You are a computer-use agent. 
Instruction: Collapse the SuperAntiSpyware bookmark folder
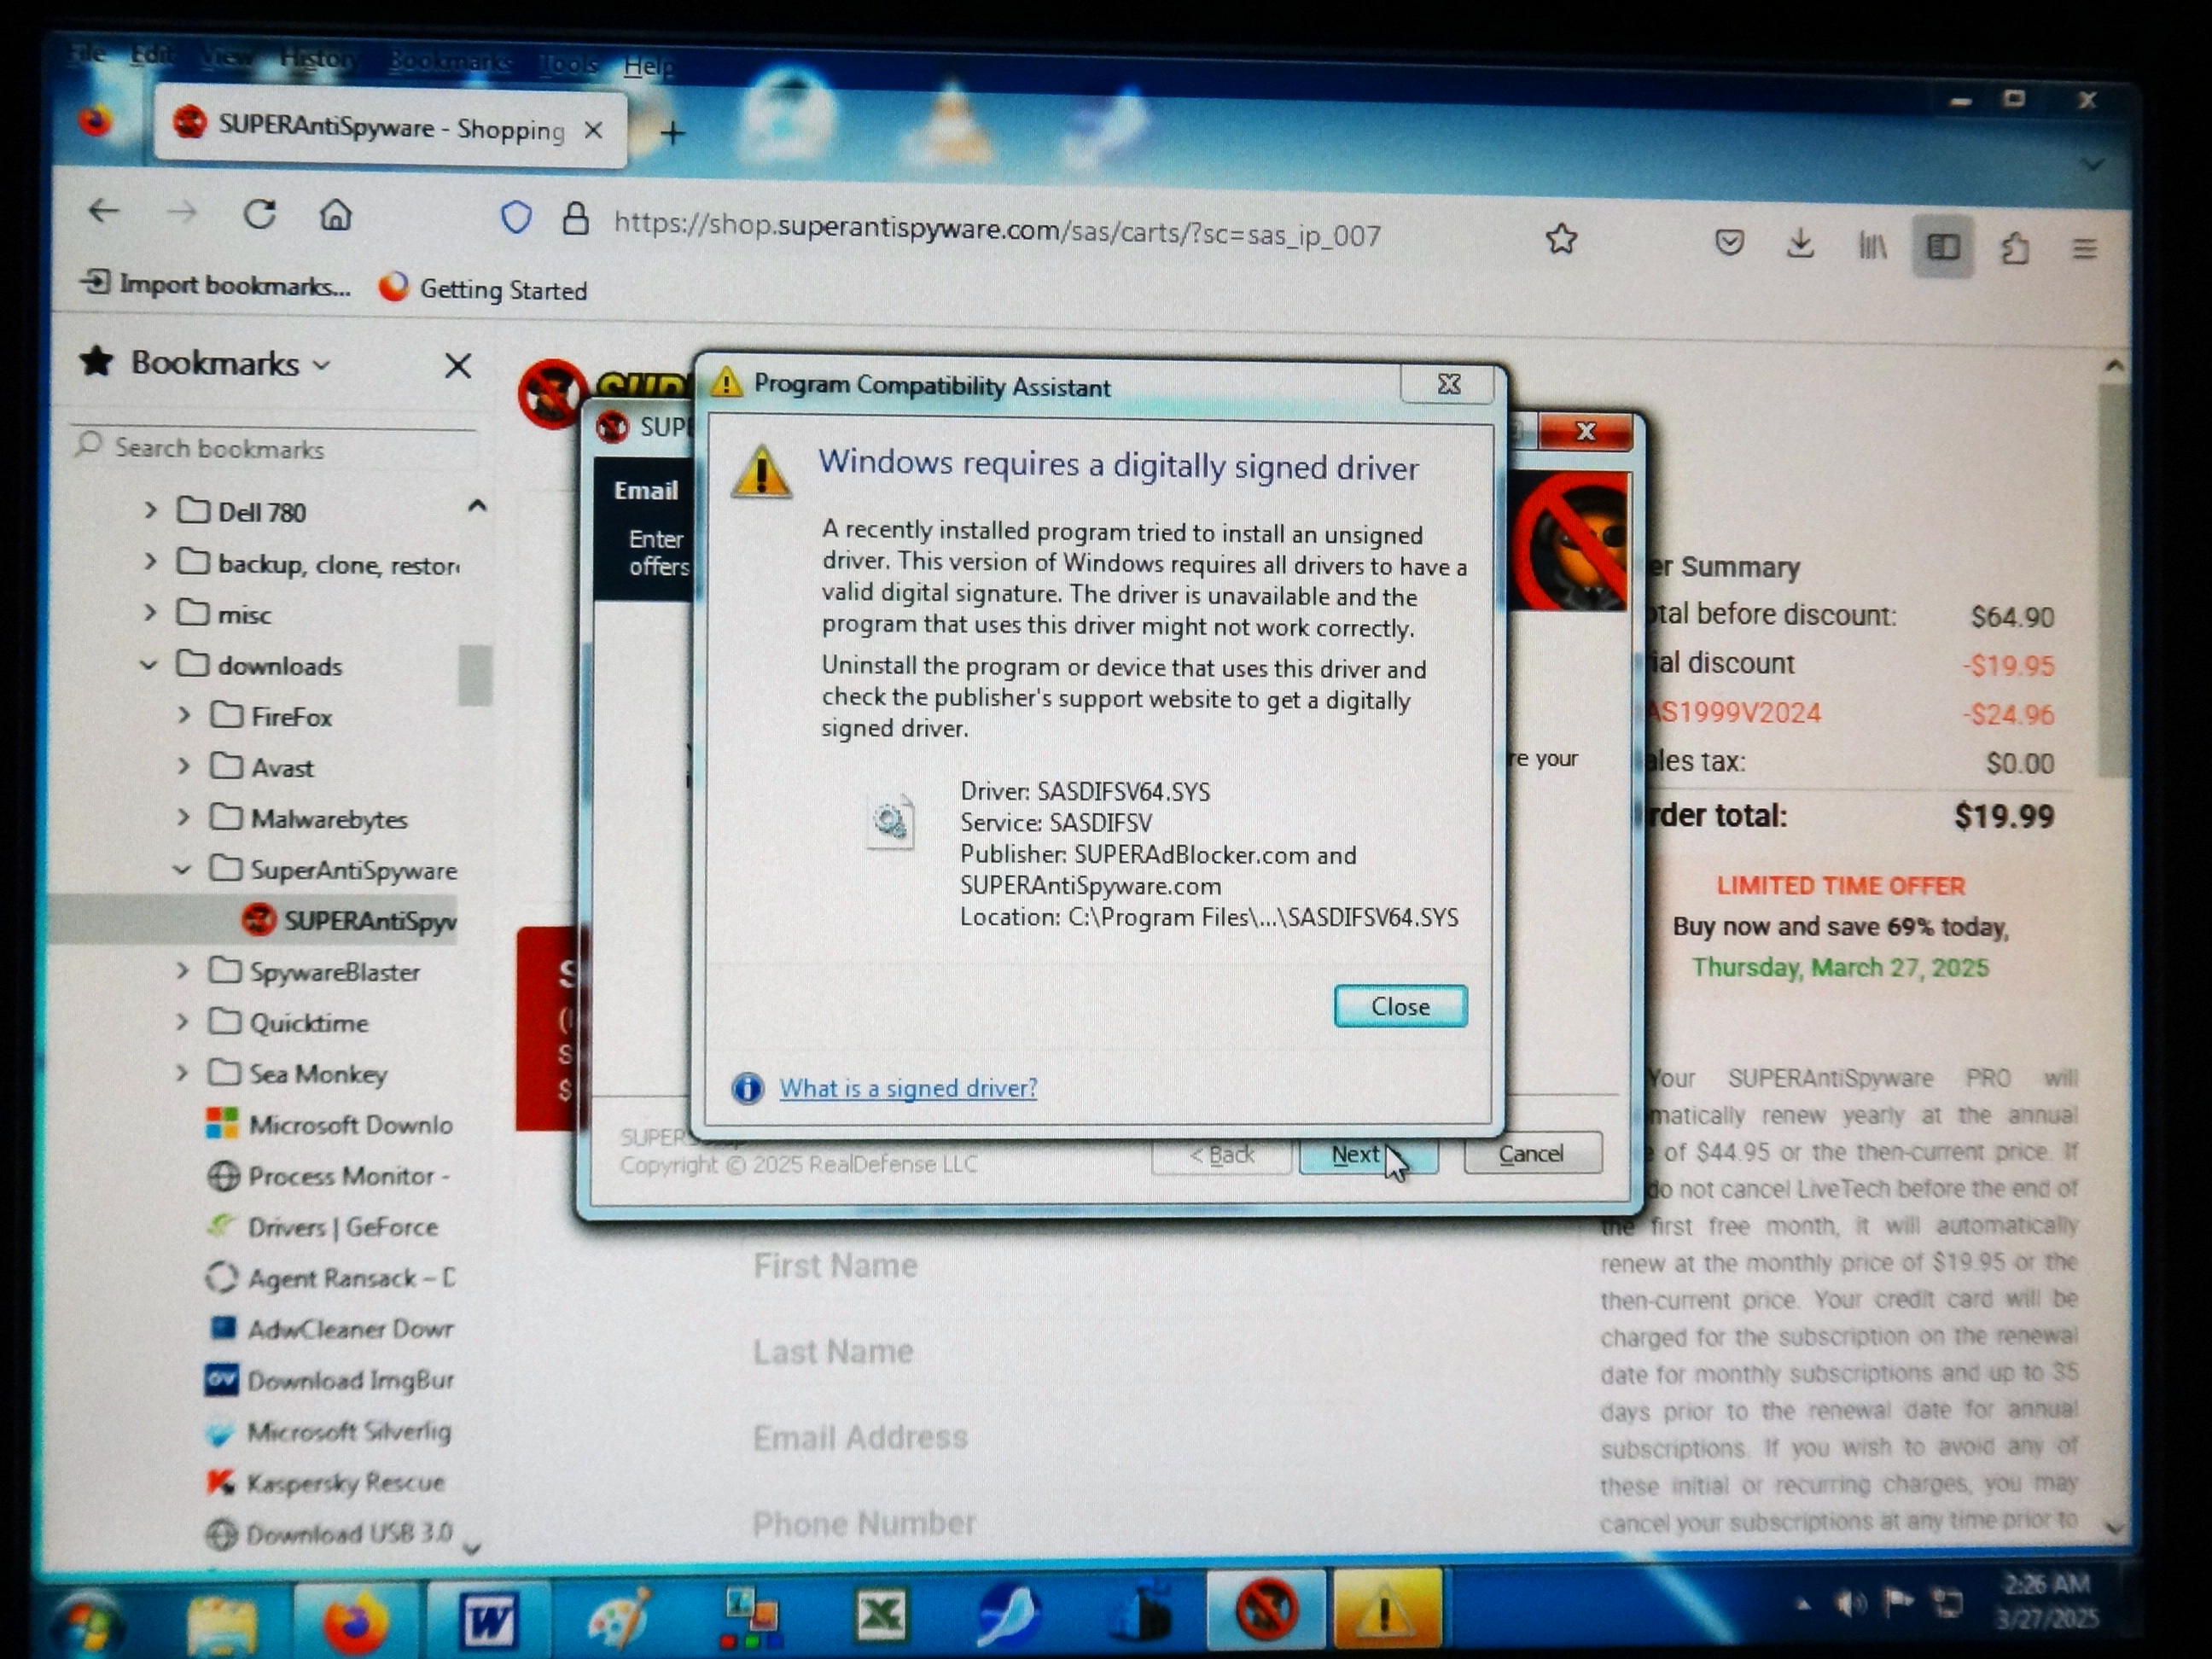point(182,869)
